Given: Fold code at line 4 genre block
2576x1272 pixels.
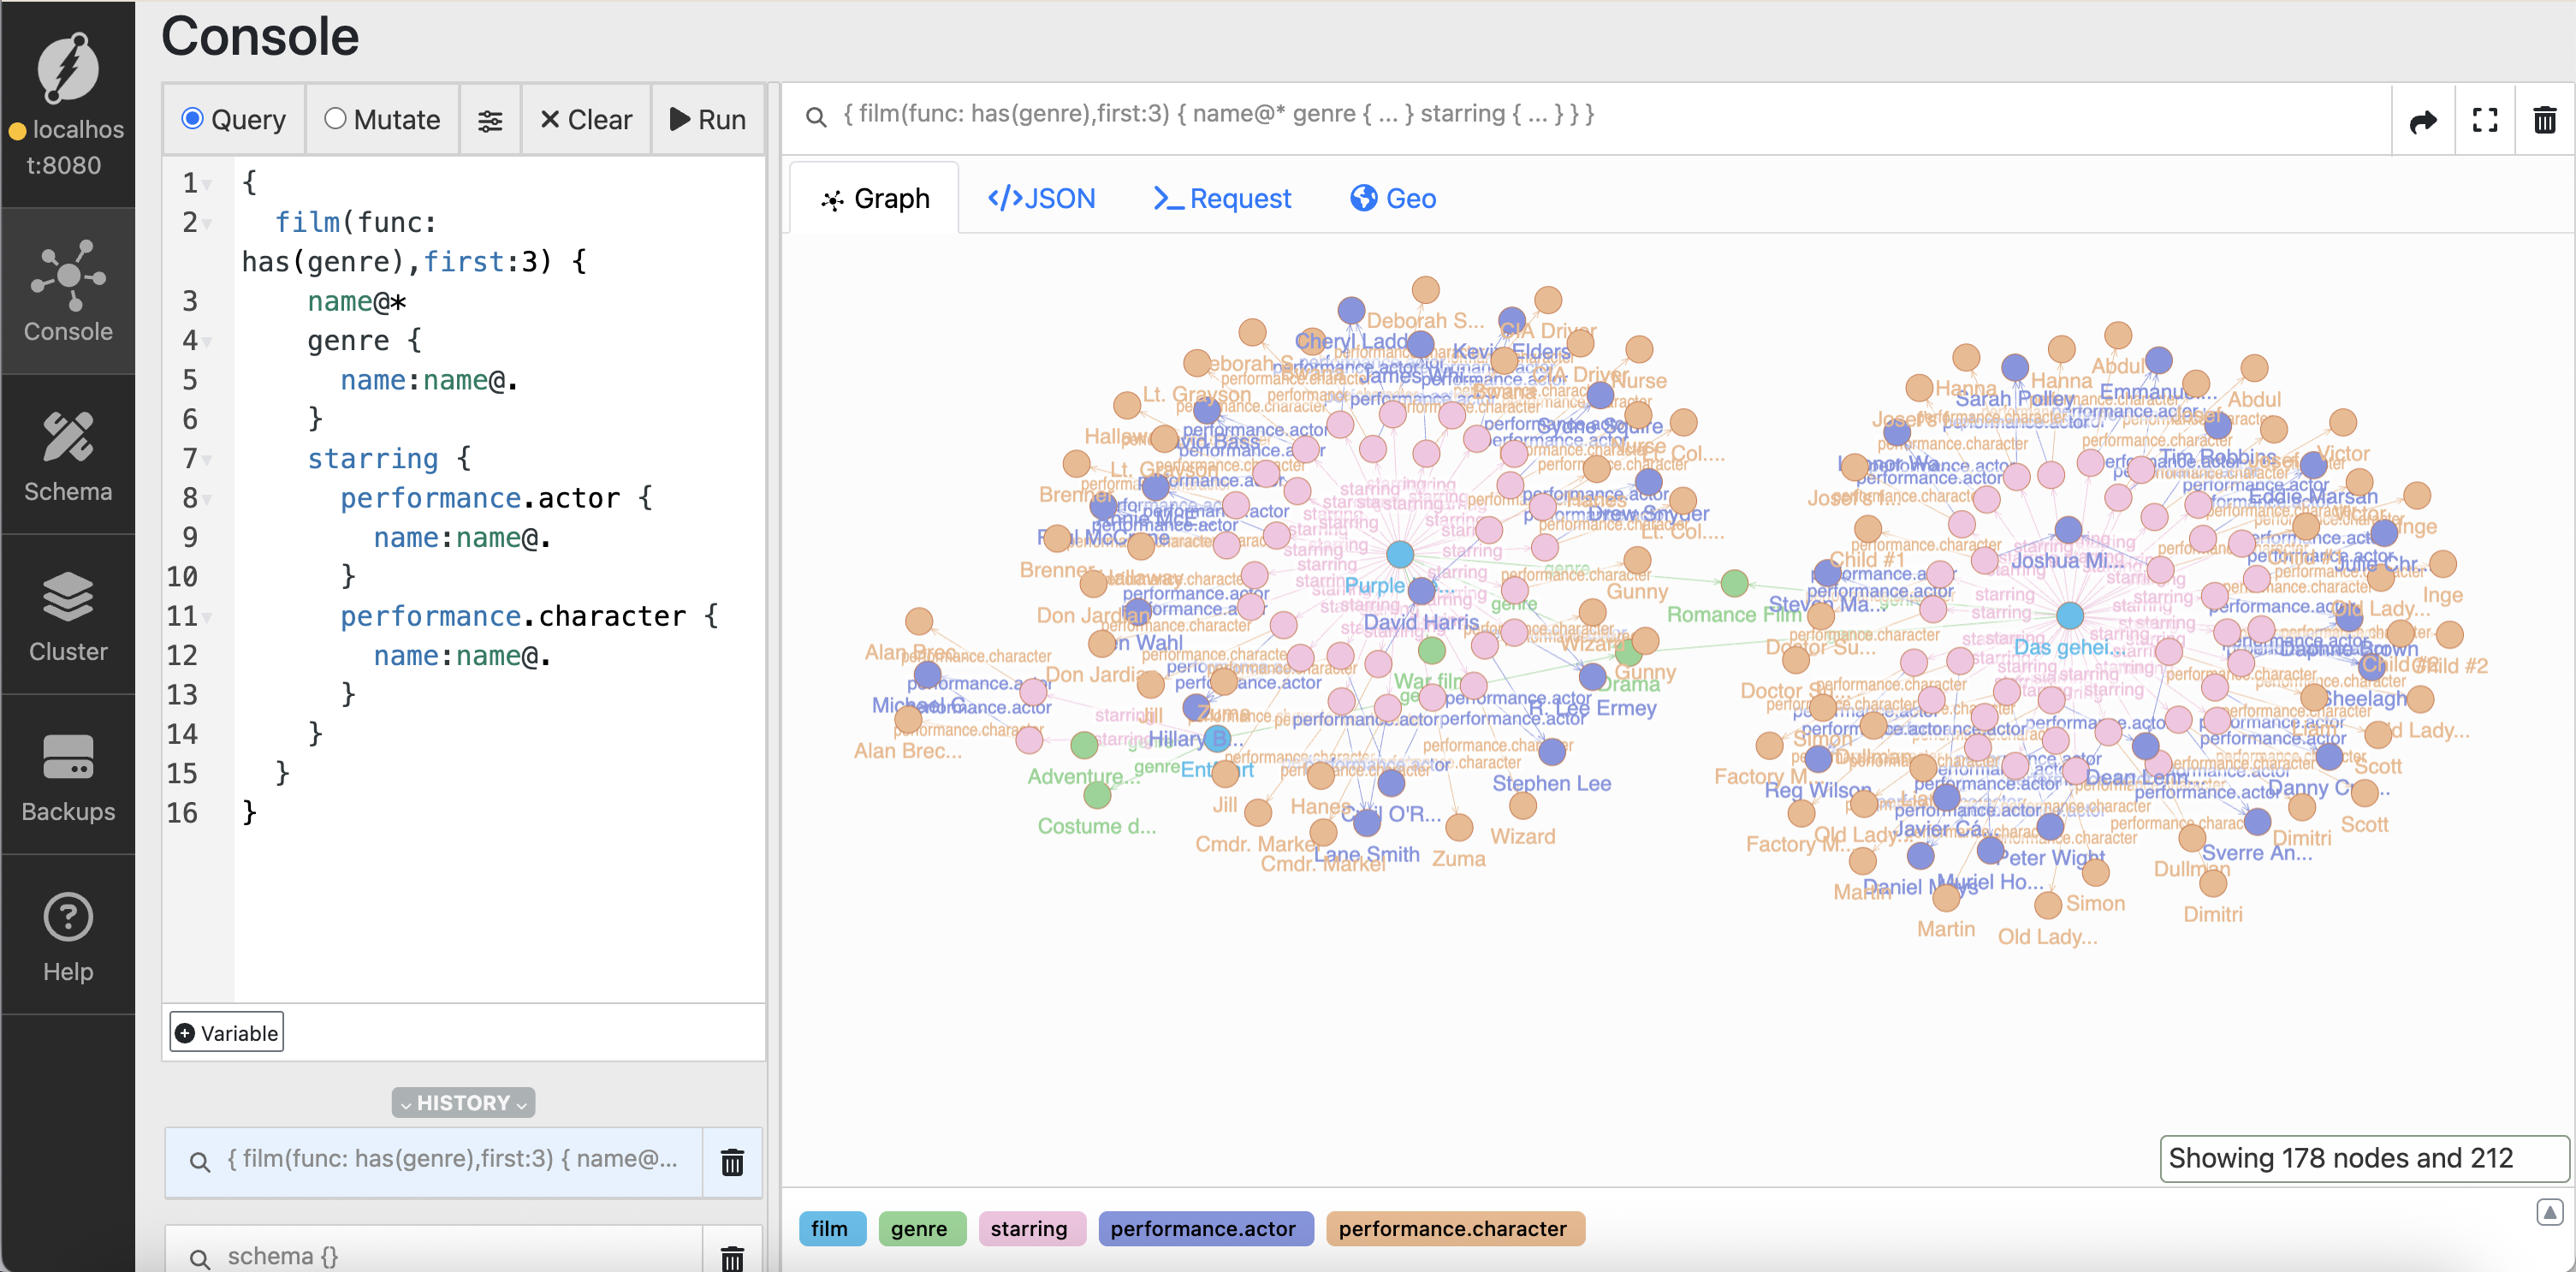Looking at the screenshot, I should (207, 342).
